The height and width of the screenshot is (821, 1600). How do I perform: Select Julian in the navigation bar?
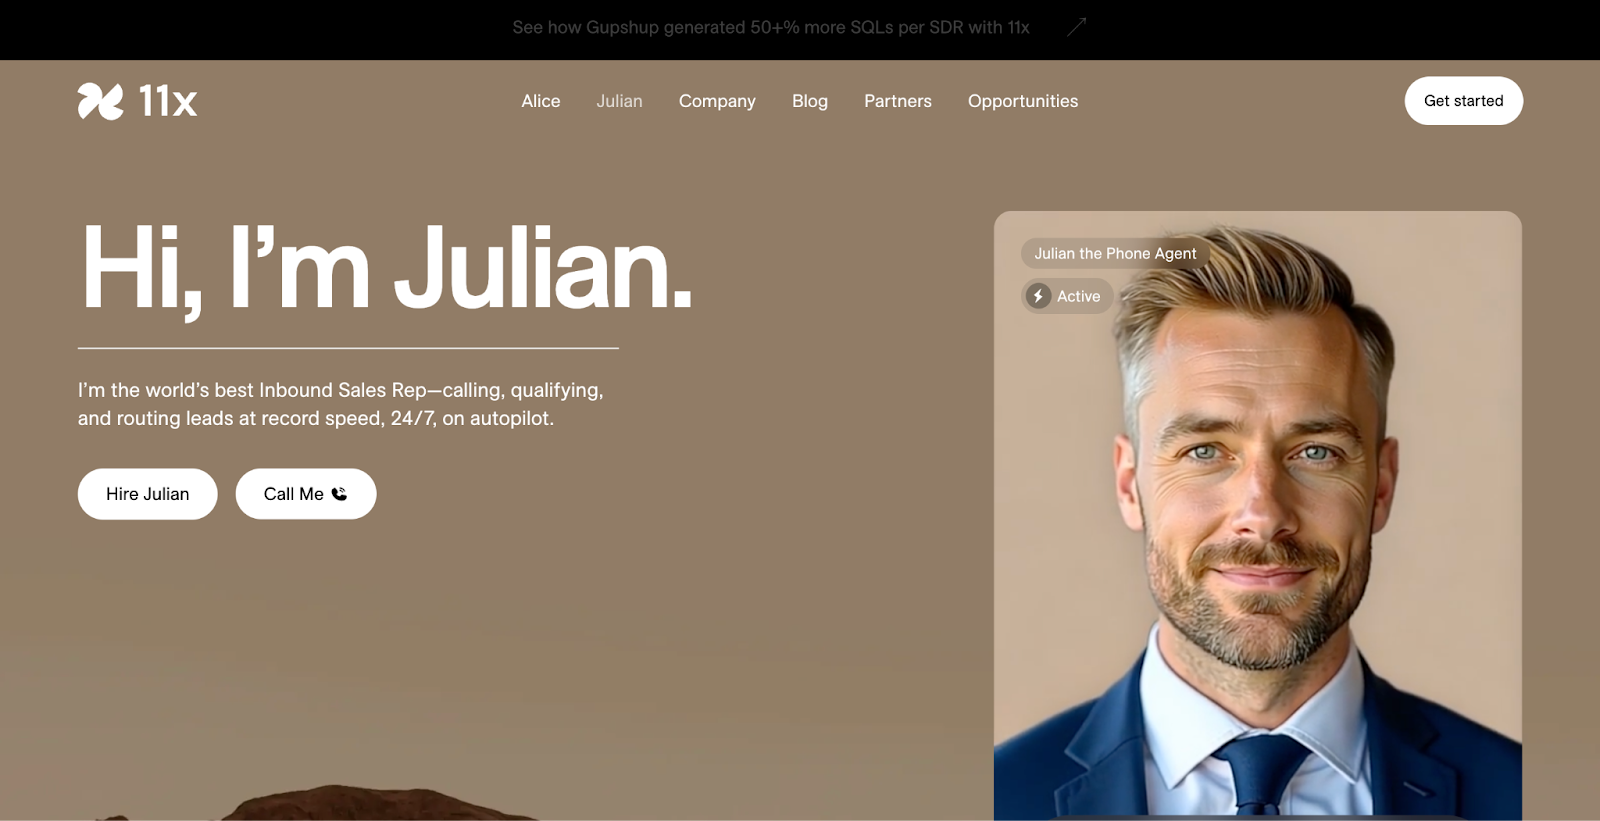click(619, 101)
